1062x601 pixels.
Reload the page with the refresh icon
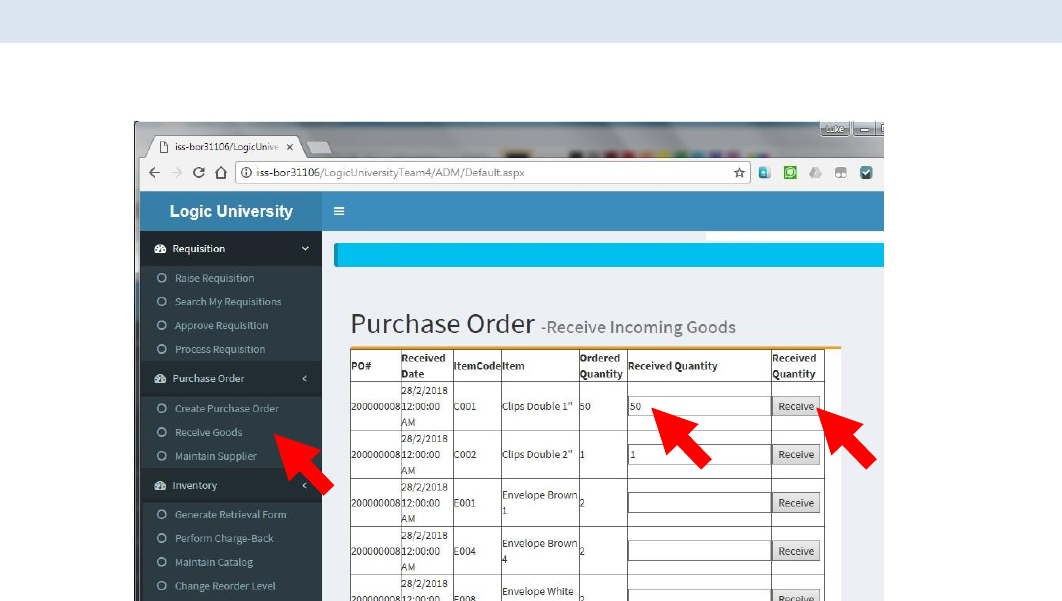click(x=198, y=173)
